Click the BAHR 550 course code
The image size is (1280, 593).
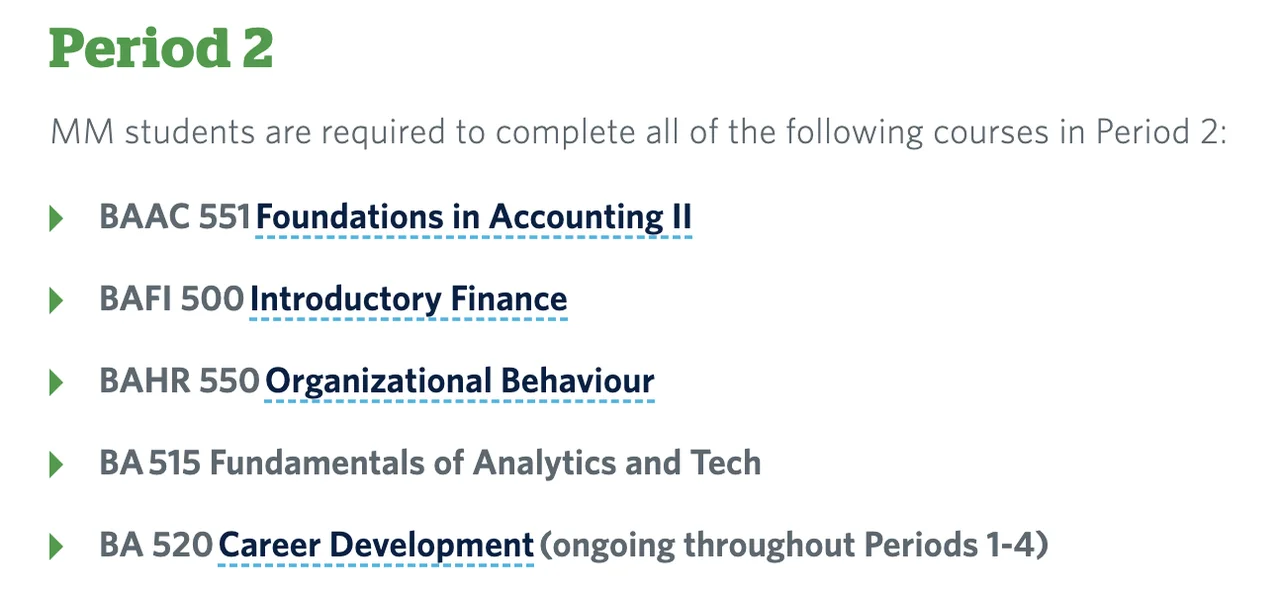click(x=179, y=381)
